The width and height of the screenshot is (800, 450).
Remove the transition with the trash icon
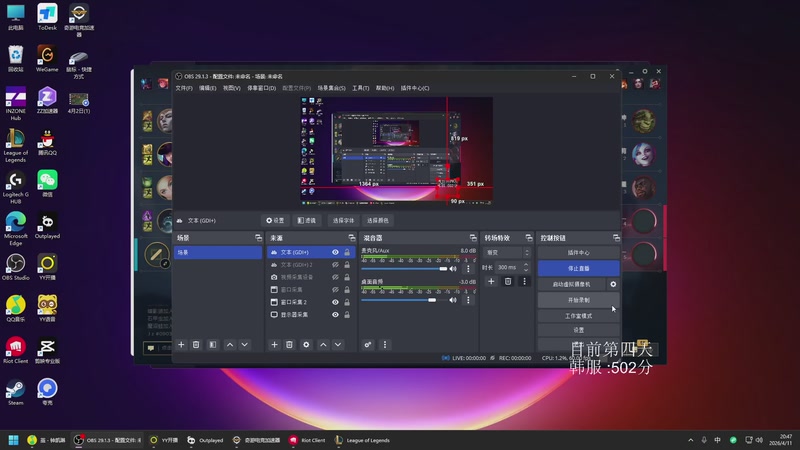click(508, 282)
